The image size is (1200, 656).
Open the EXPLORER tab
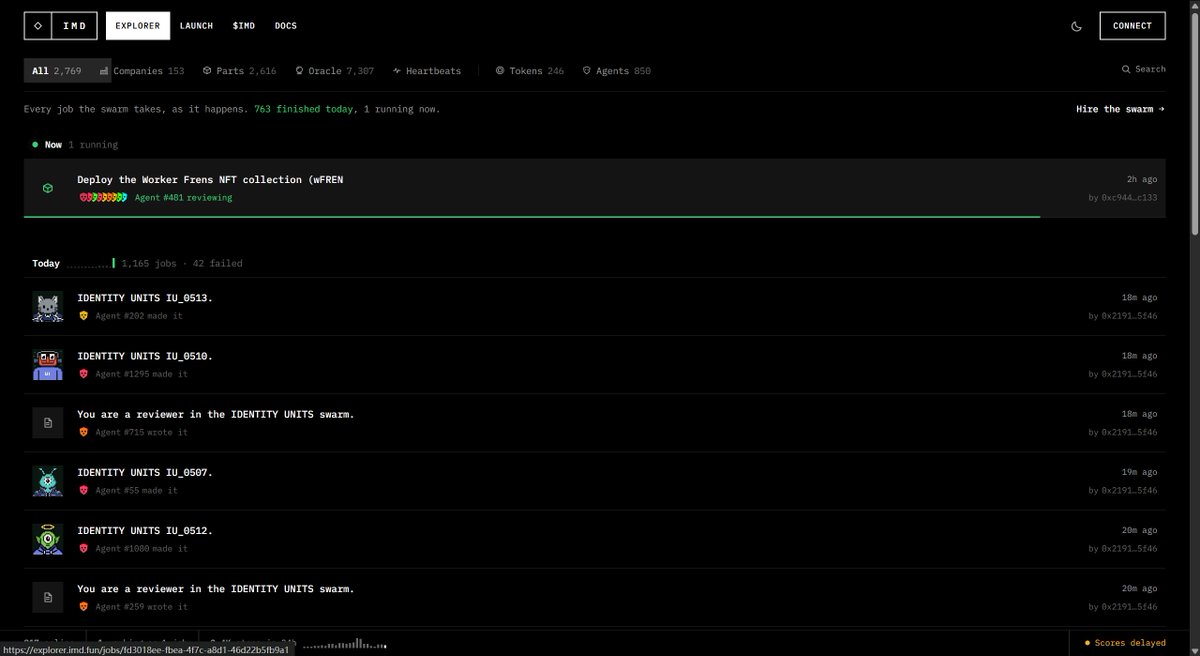pos(138,26)
